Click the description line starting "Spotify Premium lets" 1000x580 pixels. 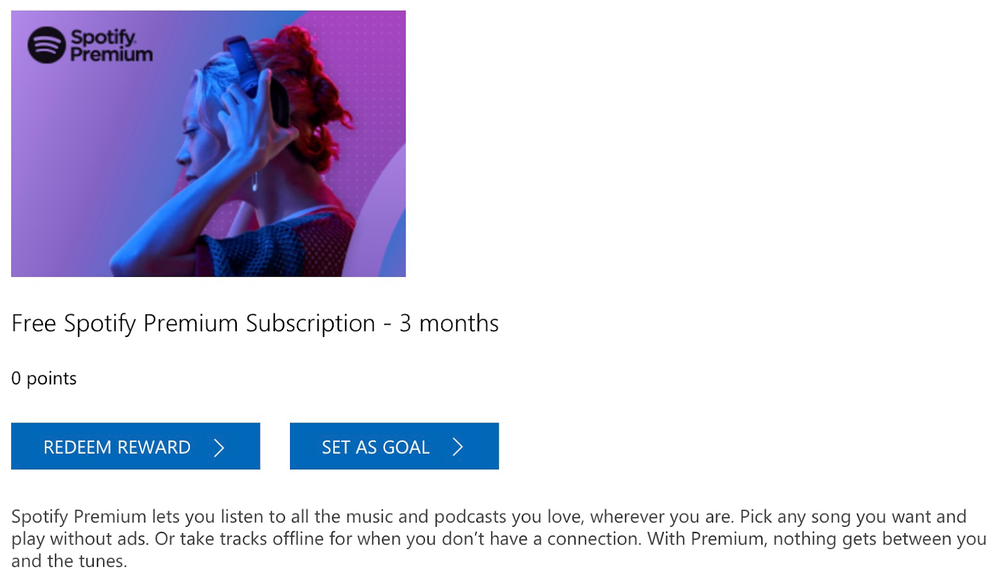488,517
